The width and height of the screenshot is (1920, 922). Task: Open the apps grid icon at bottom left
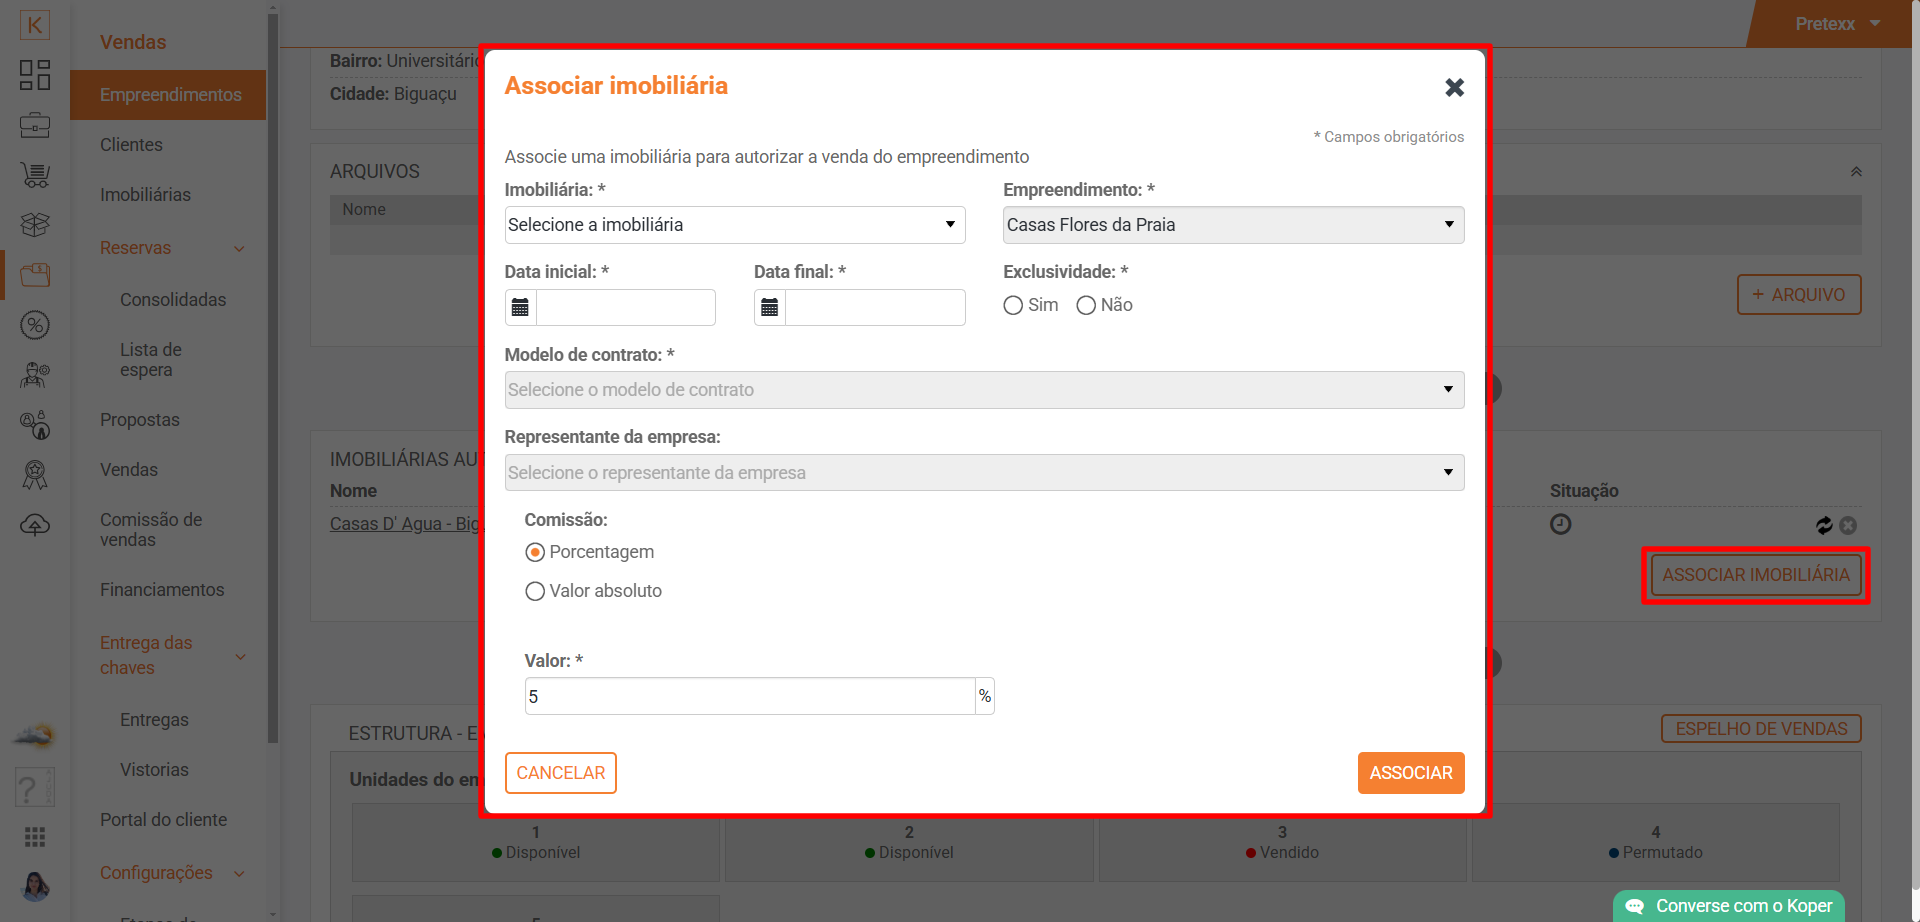[35, 836]
